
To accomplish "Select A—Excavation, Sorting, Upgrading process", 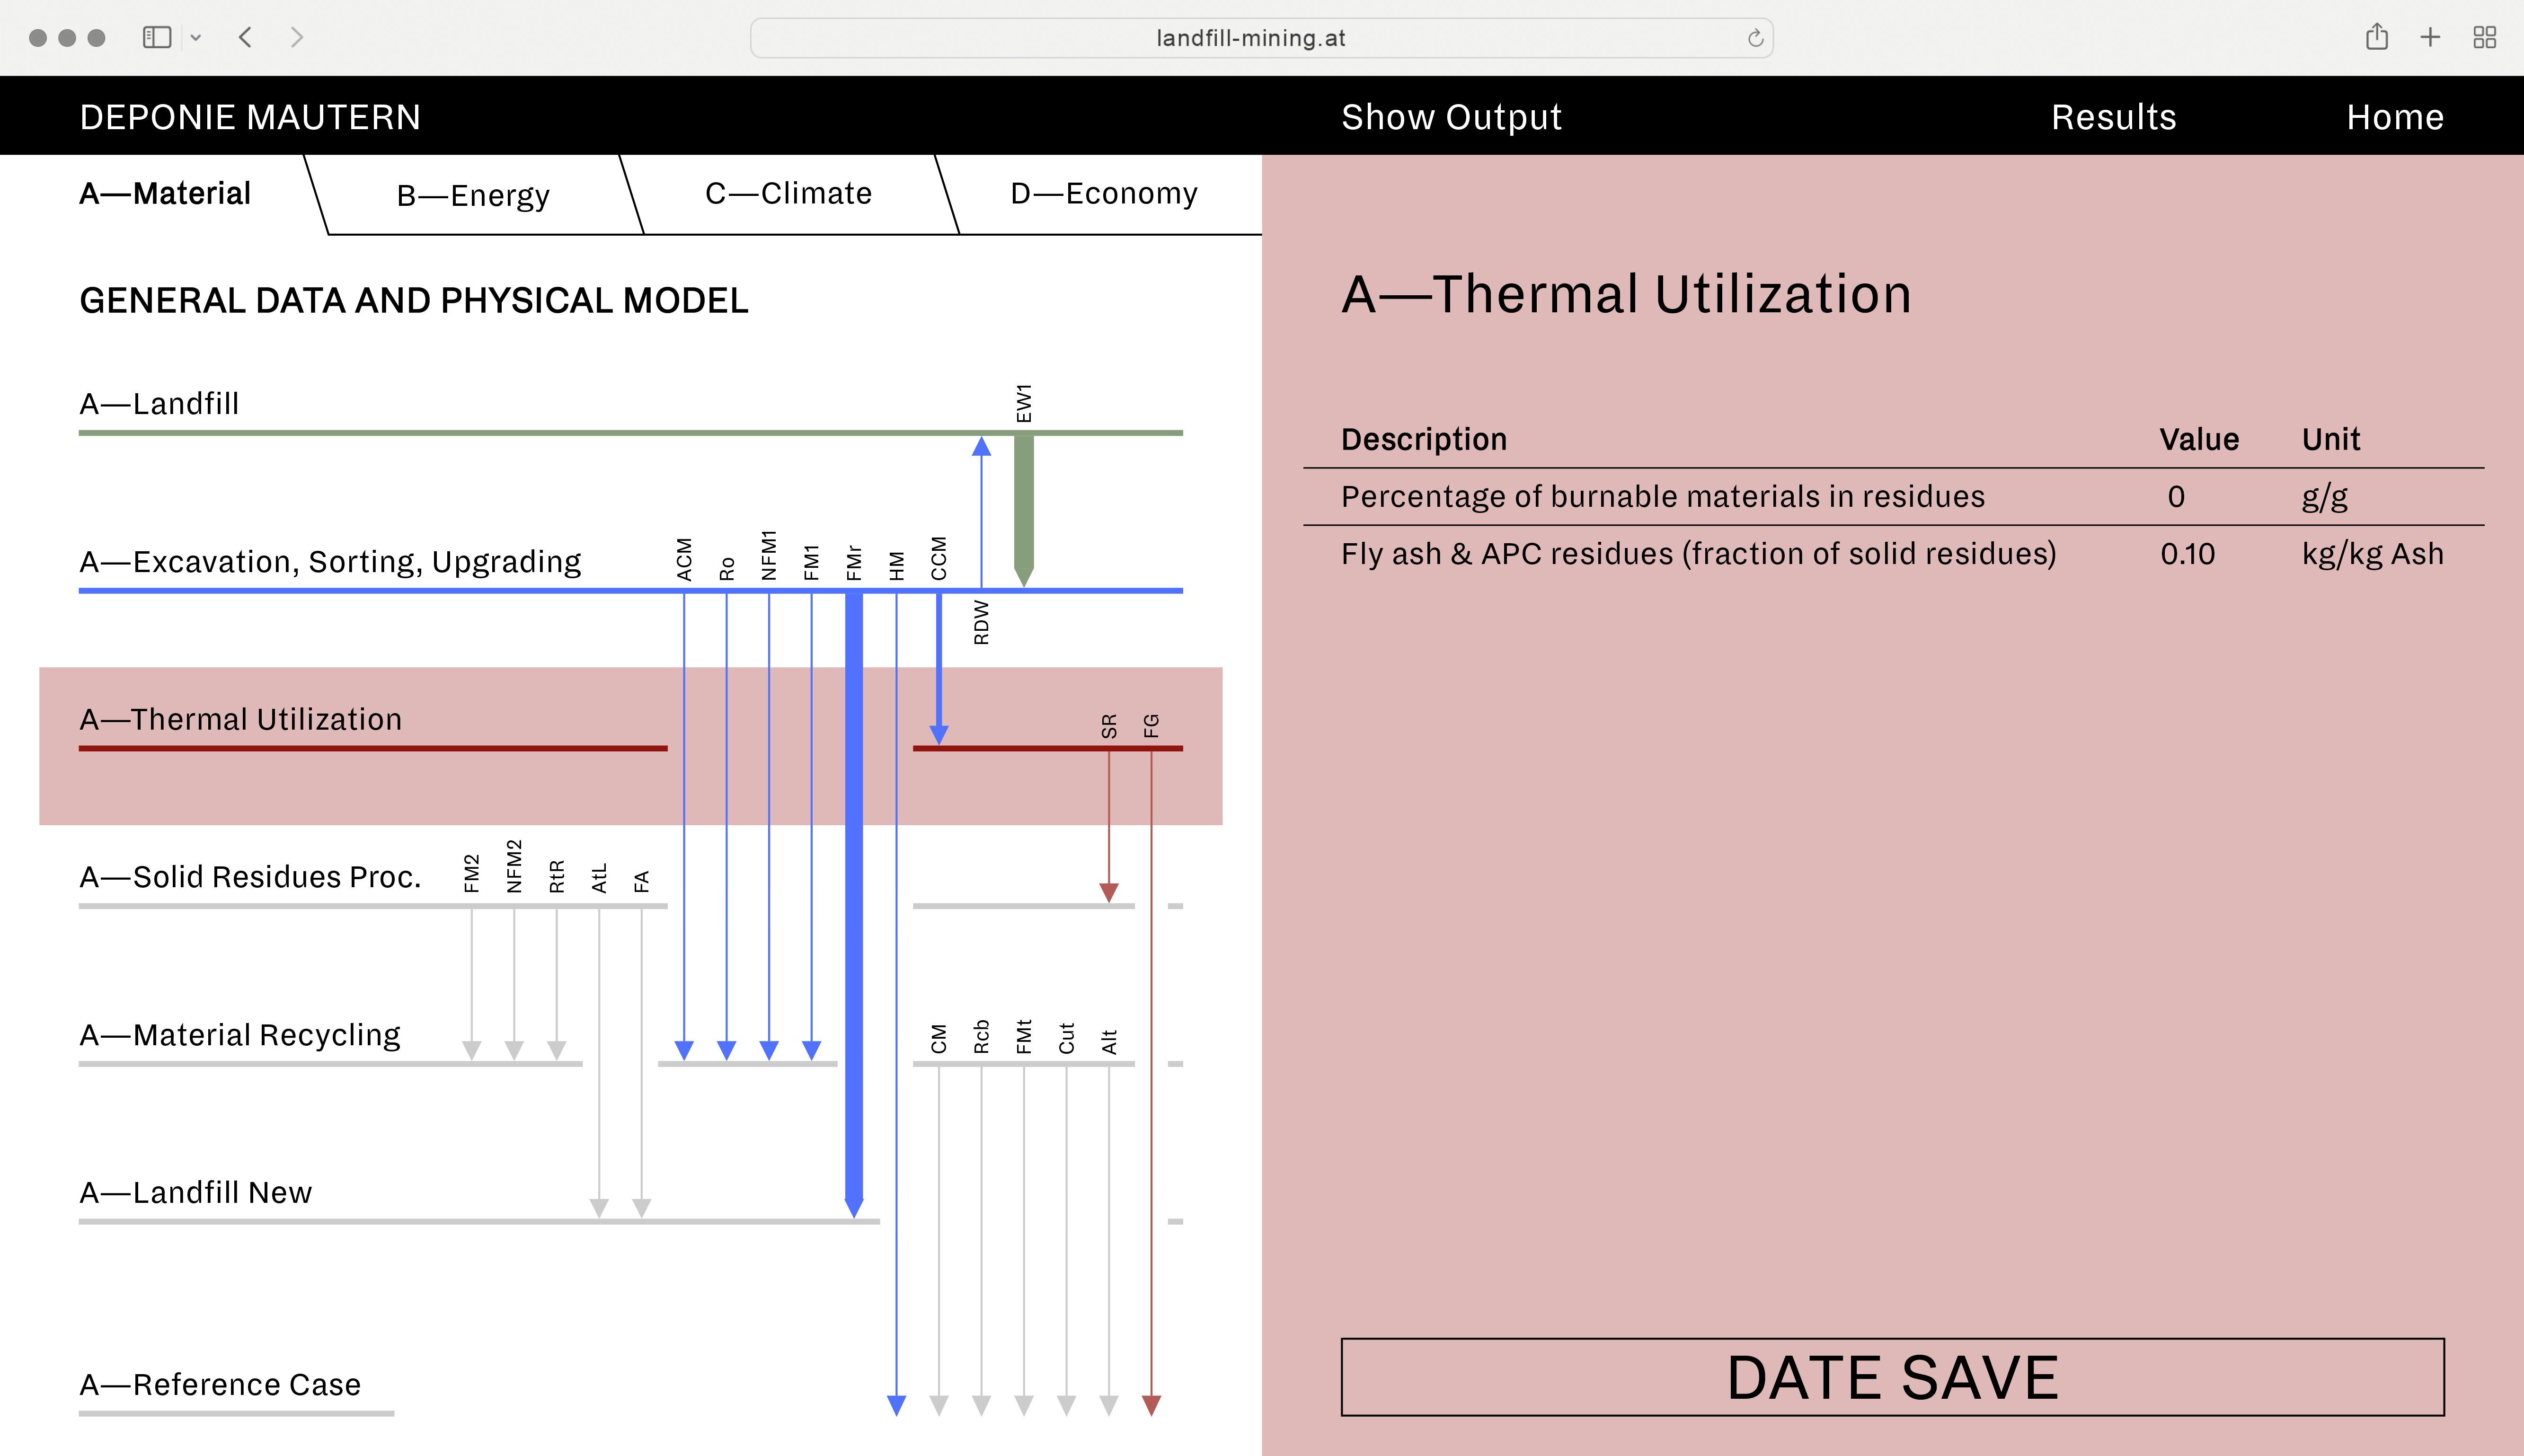I will tap(330, 561).
